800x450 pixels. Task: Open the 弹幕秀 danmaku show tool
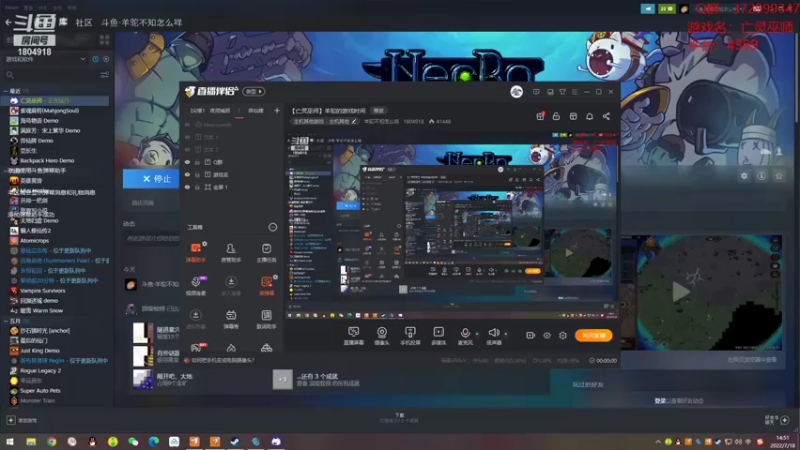pos(231,319)
